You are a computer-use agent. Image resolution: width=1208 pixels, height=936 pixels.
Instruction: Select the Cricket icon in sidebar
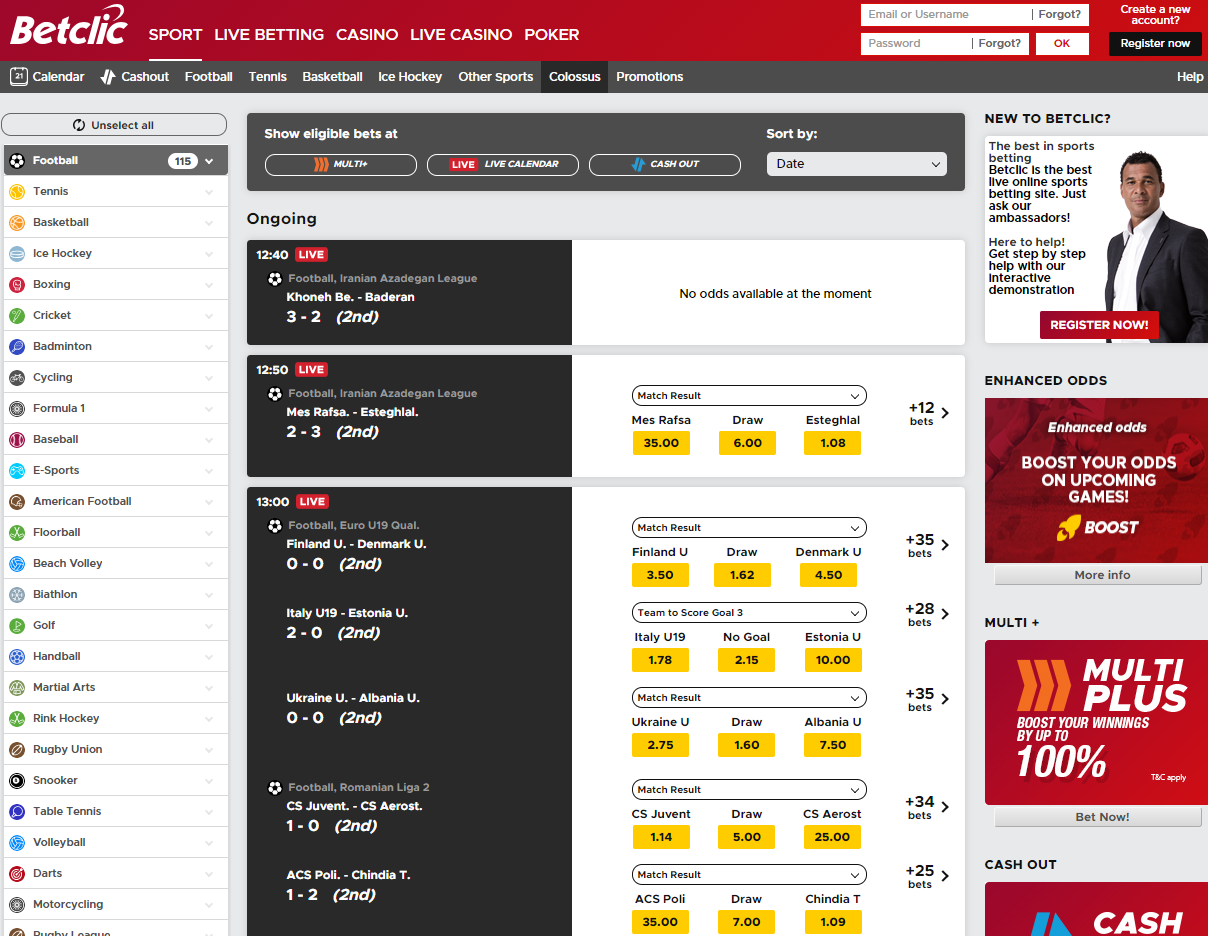point(17,315)
